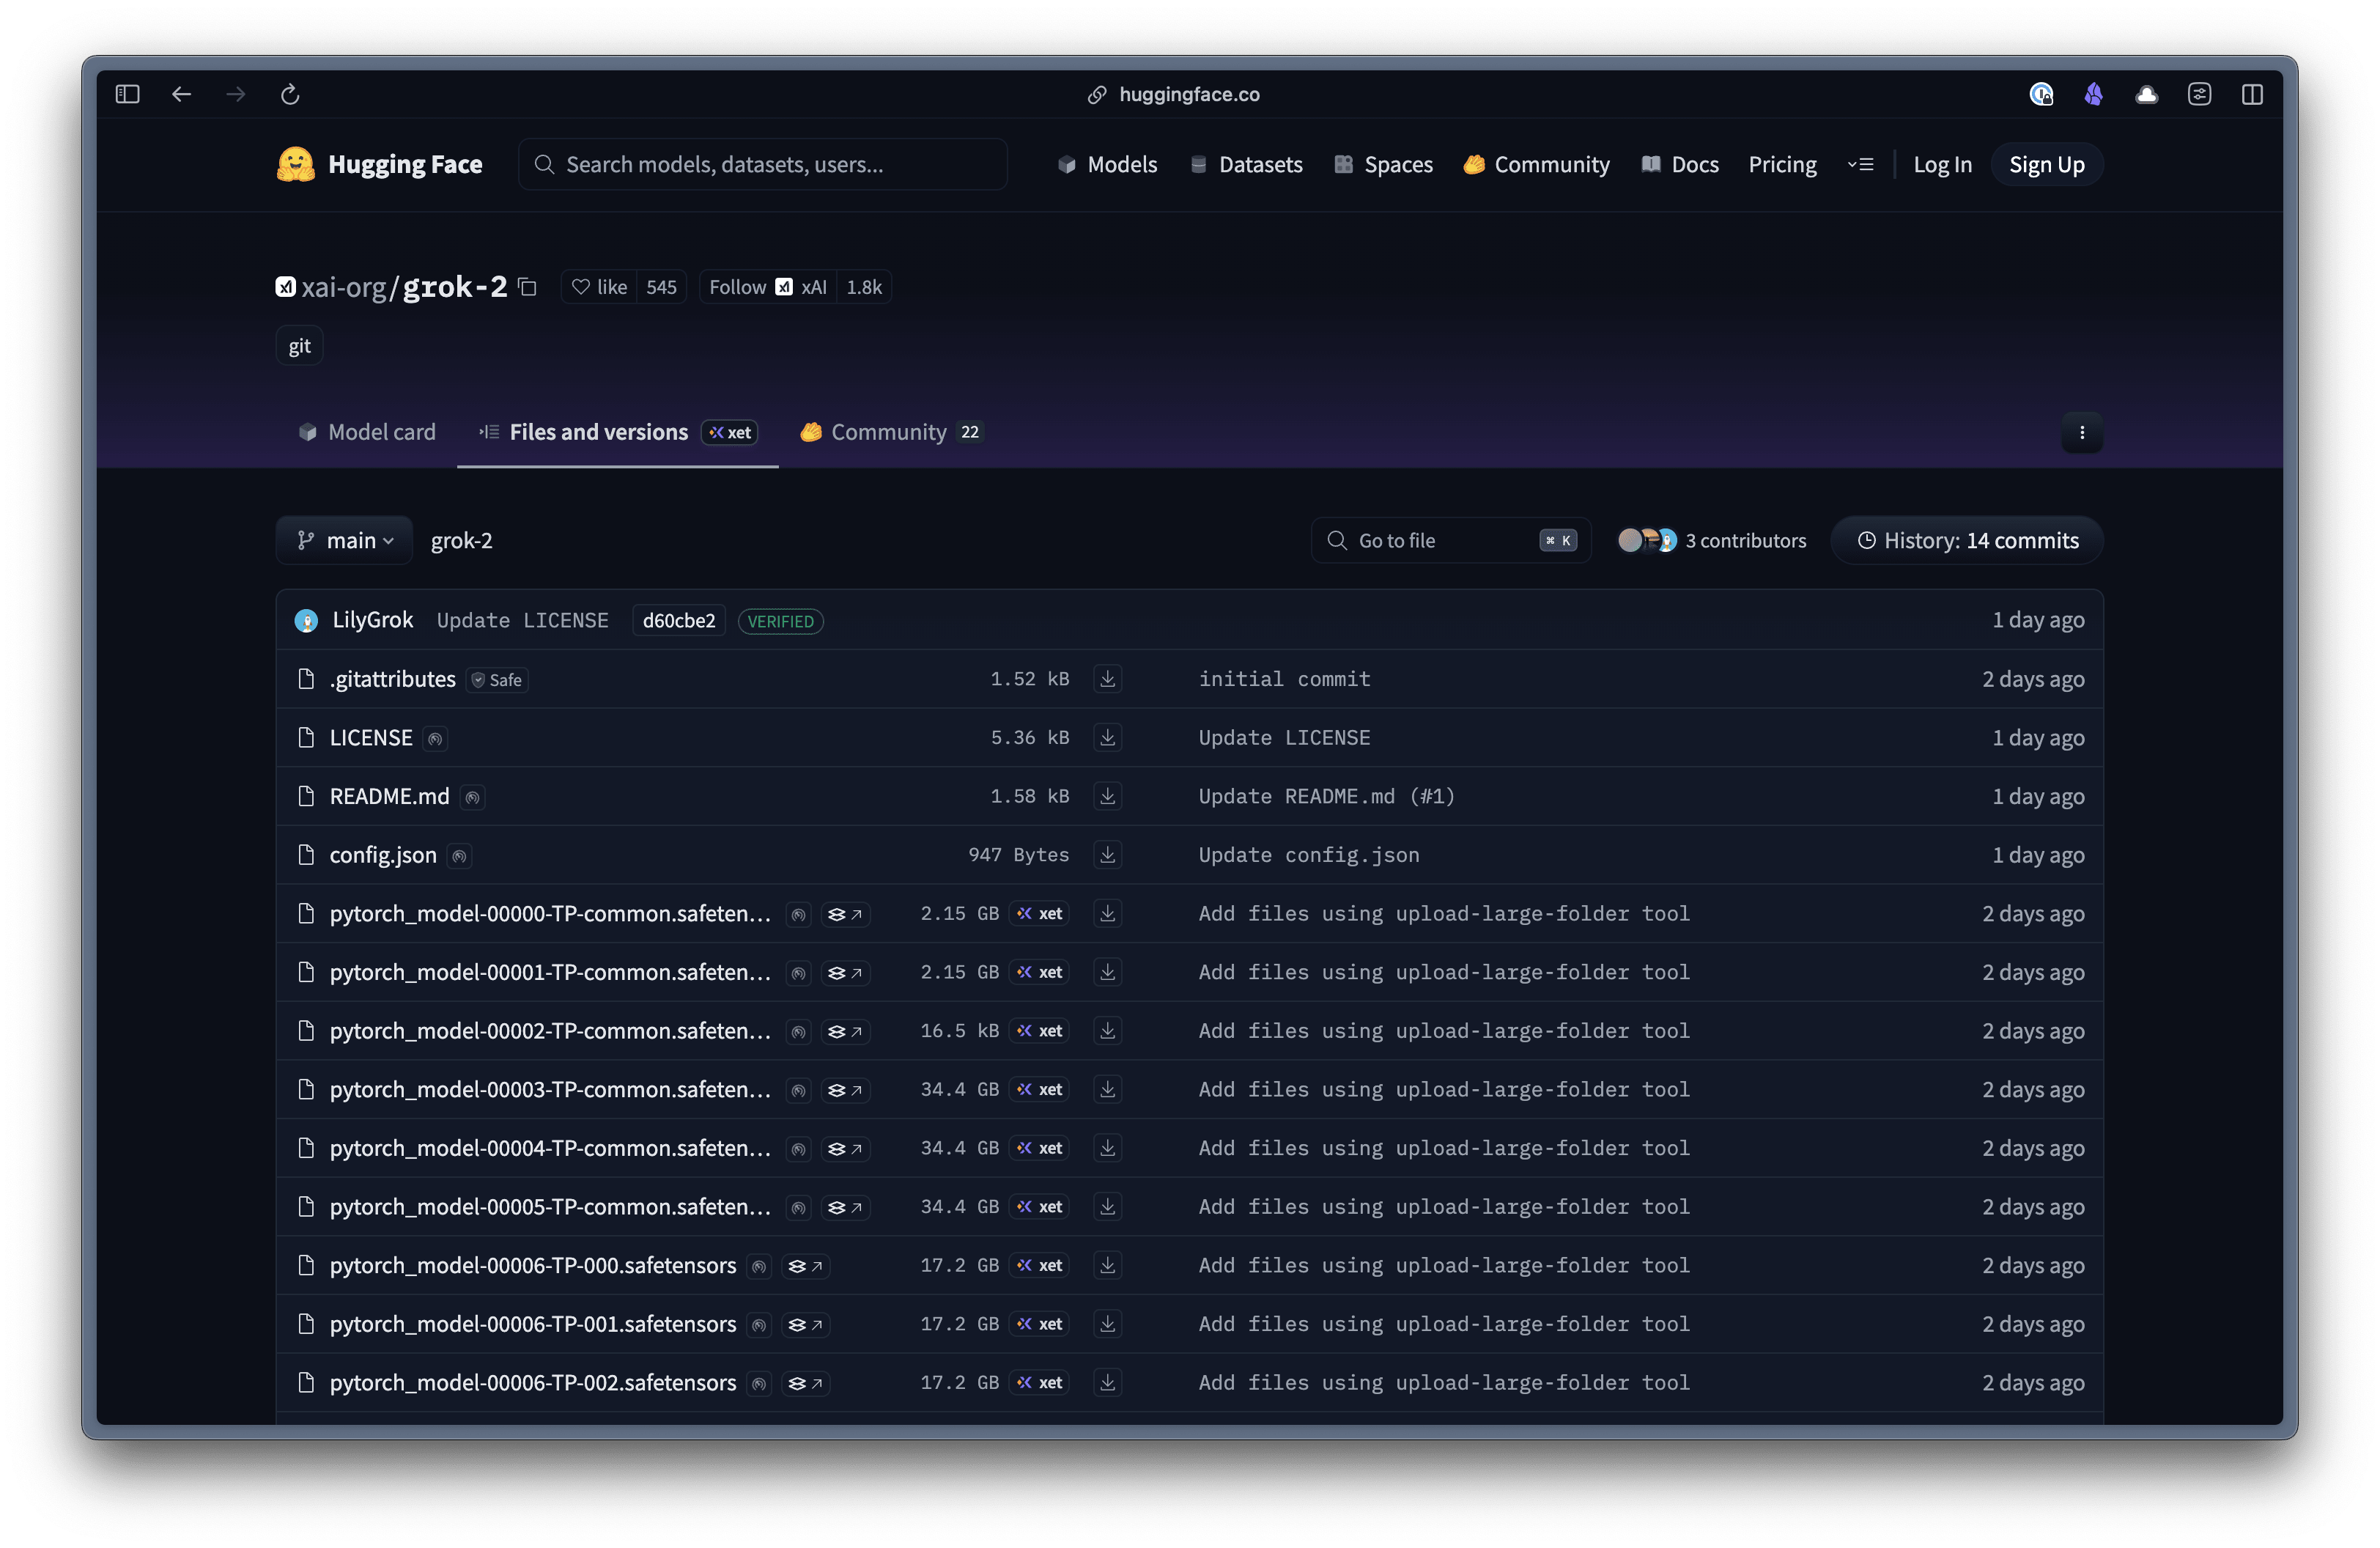Open Models in the top navigation

1107,164
